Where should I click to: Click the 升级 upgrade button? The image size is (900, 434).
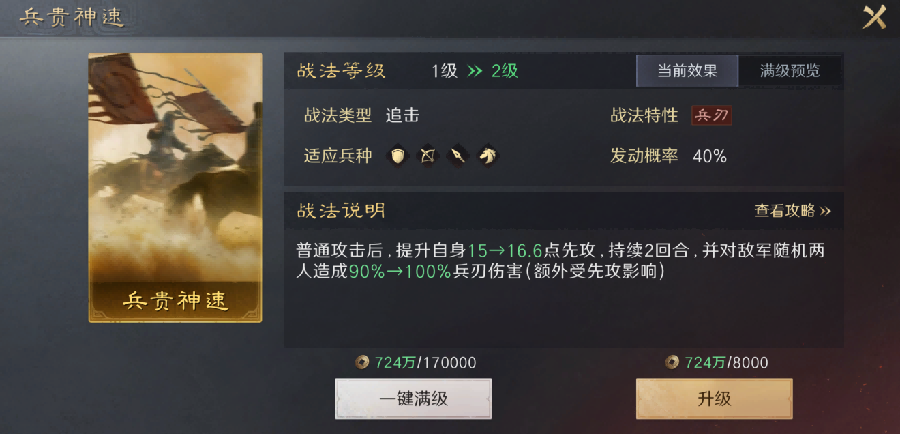click(x=714, y=398)
